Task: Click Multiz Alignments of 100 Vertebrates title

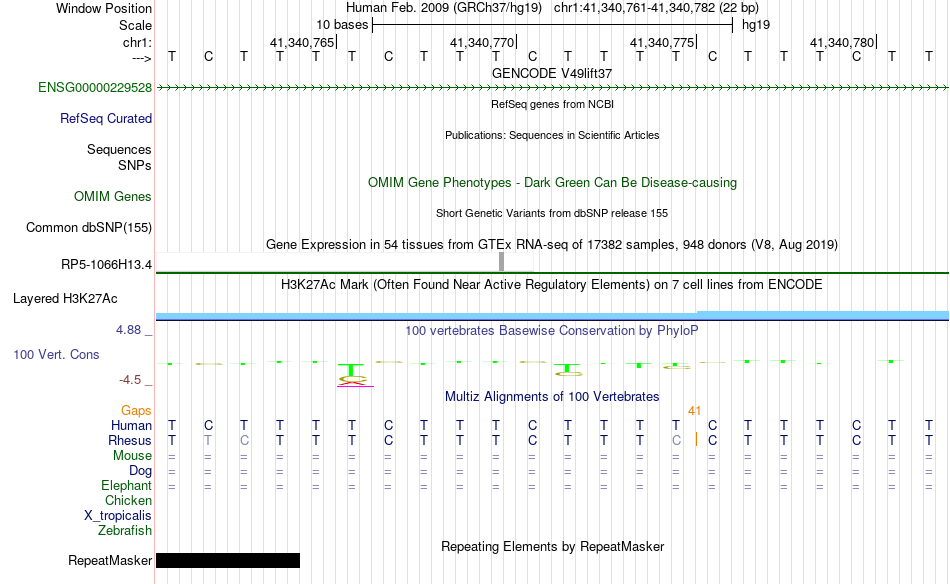Action: [x=552, y=397]
